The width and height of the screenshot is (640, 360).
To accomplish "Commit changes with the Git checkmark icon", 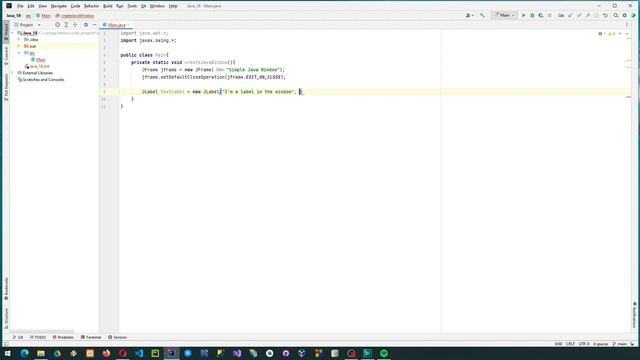I will [579, 16].
